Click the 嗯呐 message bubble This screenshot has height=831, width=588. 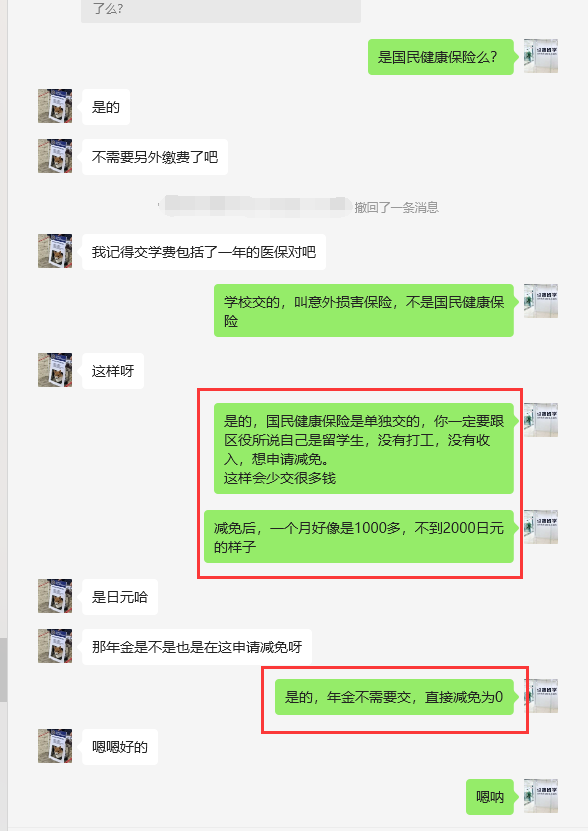click(490, 797)
